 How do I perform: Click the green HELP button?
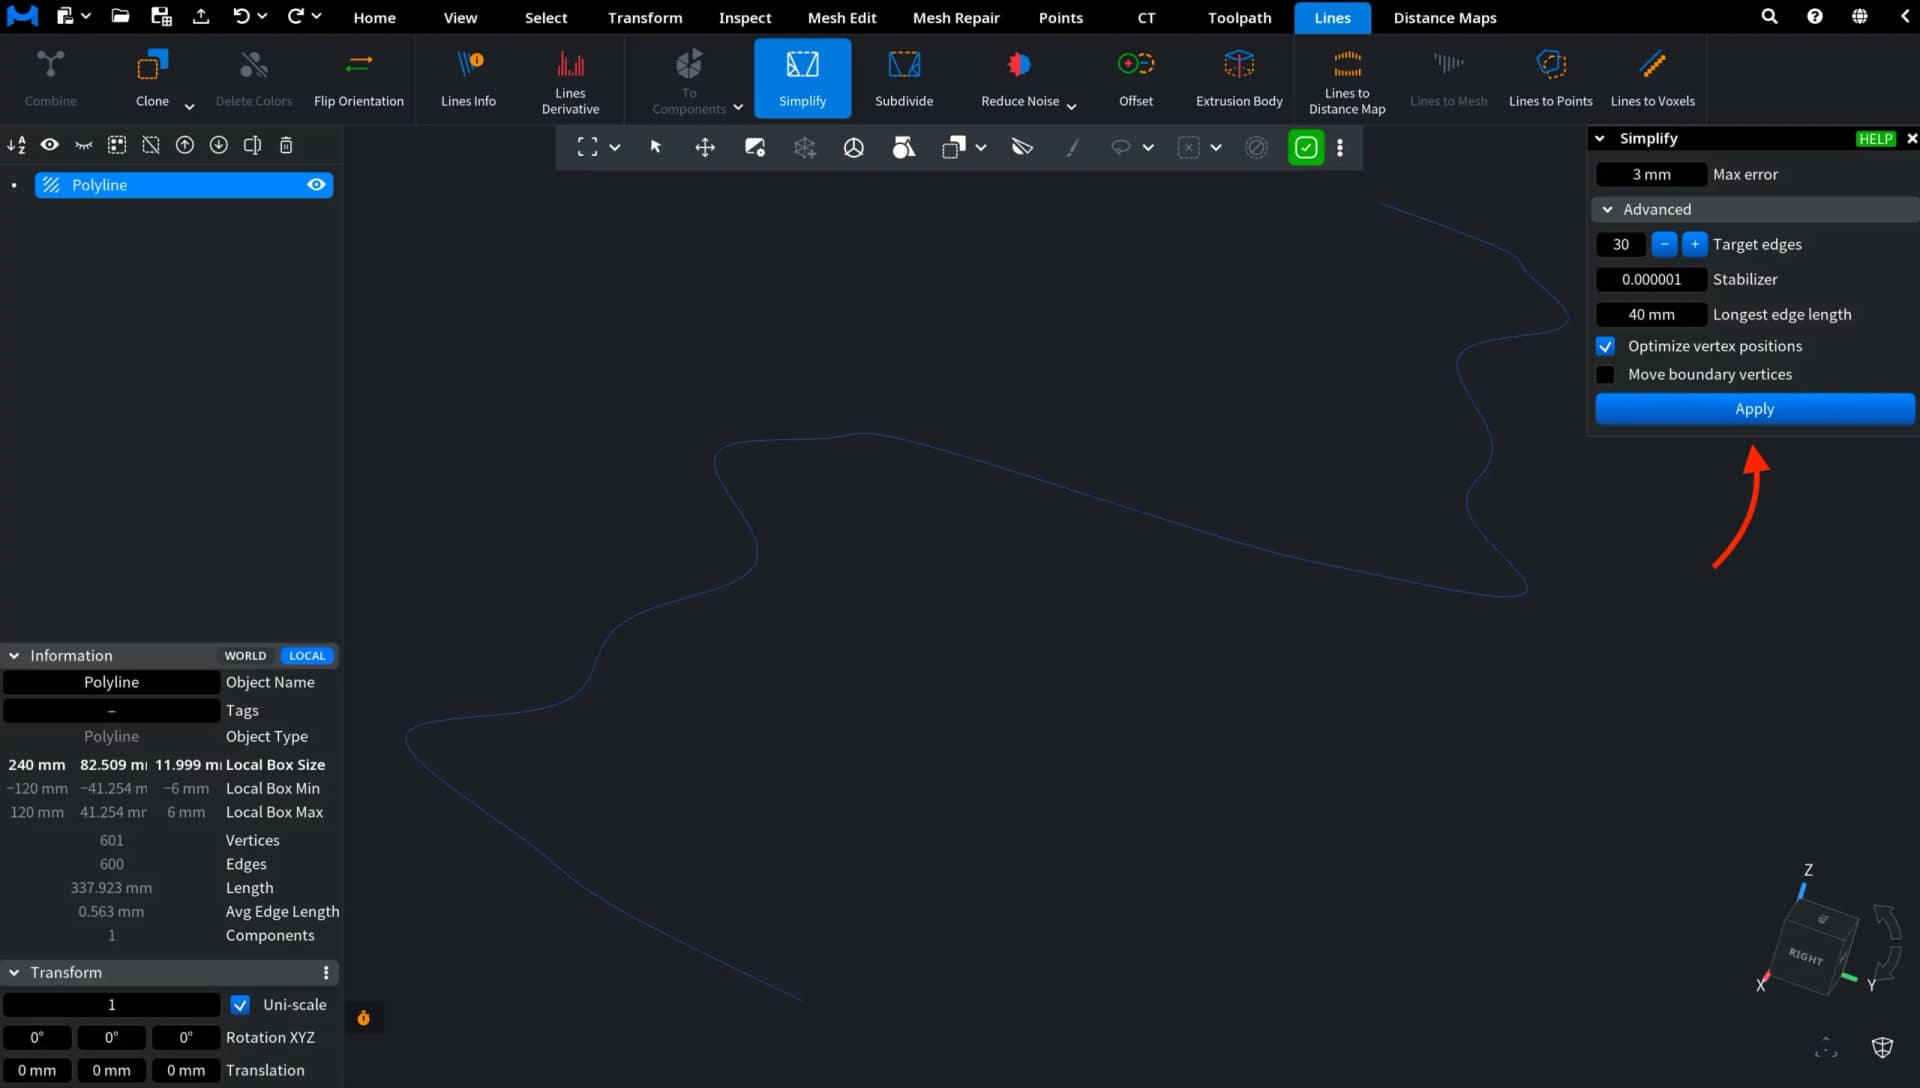[1875, 139]
